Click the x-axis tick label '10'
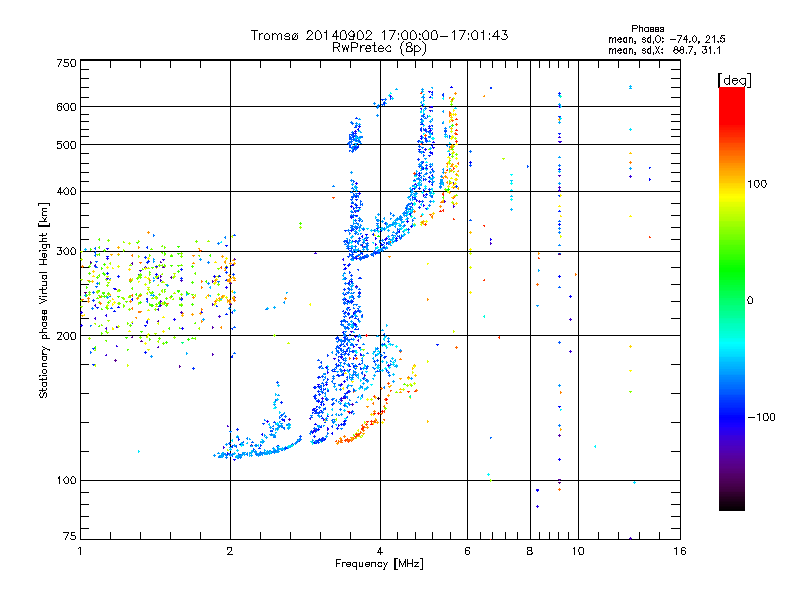This screenshot has height=600, width=800. click(x=578, y=551)
